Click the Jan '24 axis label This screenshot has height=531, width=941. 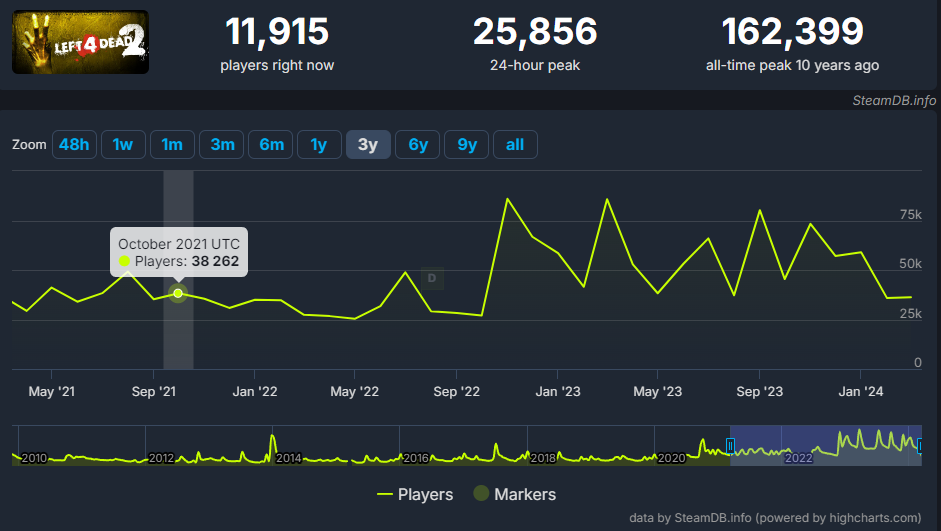[861, 392]
